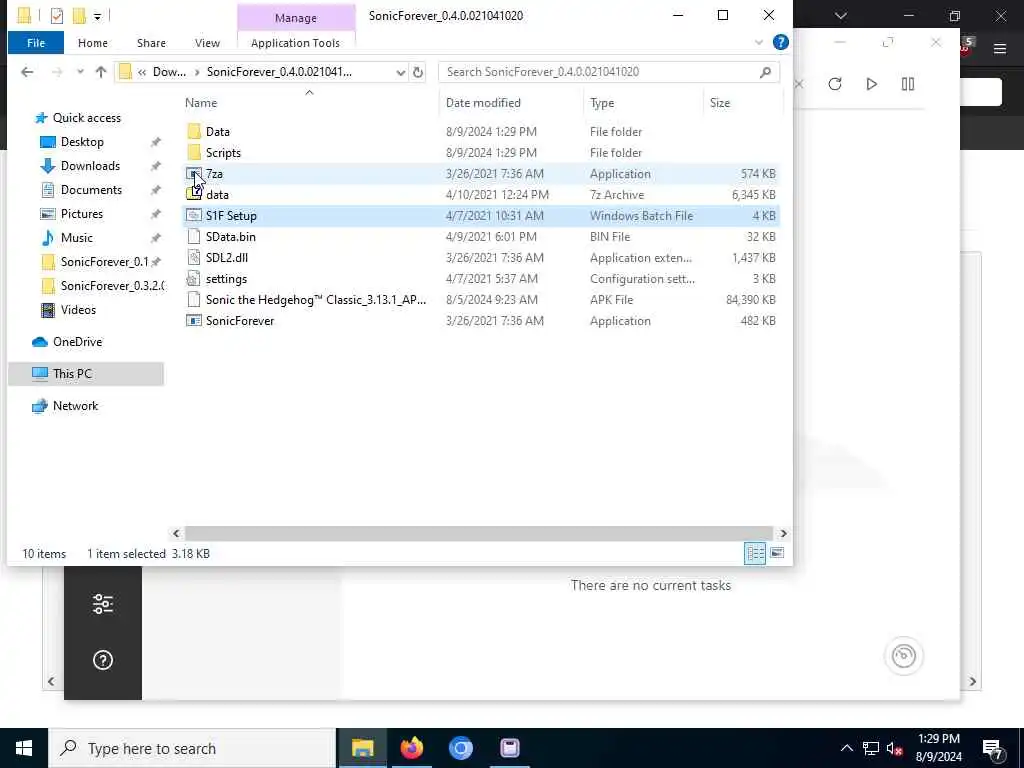Select the S1F Setup batch file icon
Screen dimensions: 1024x768
194,215
